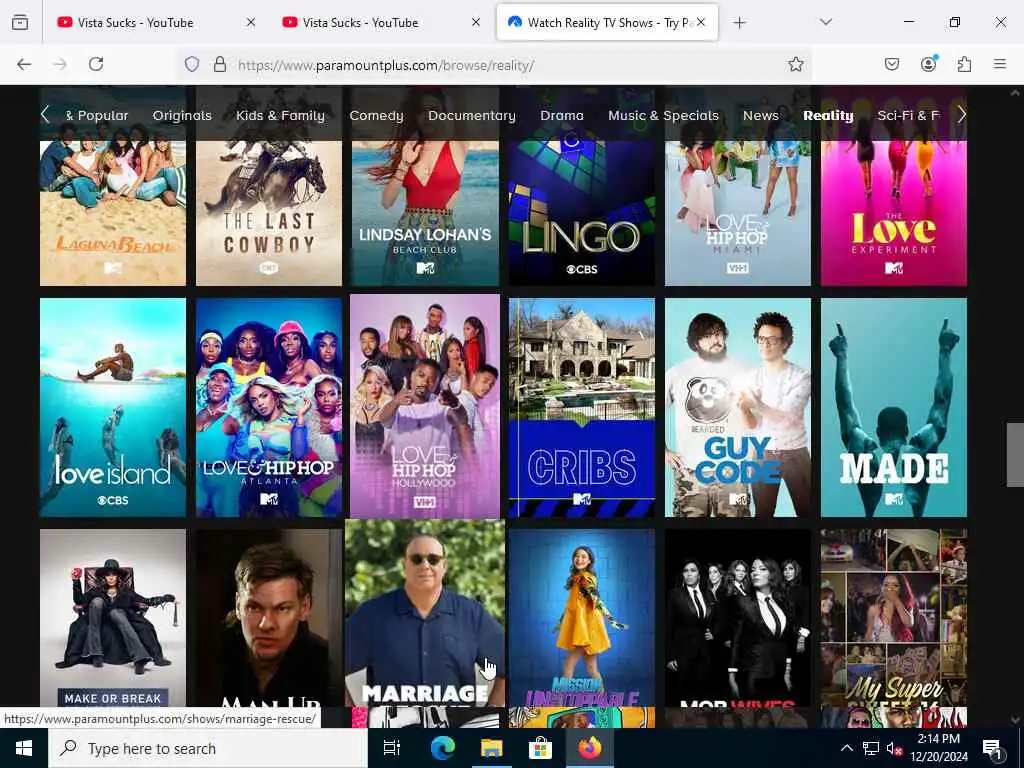The width and height of the screenshot is (1024, 768).
Task: Select the Popular genre tab
Action: (x=97, y=116)
